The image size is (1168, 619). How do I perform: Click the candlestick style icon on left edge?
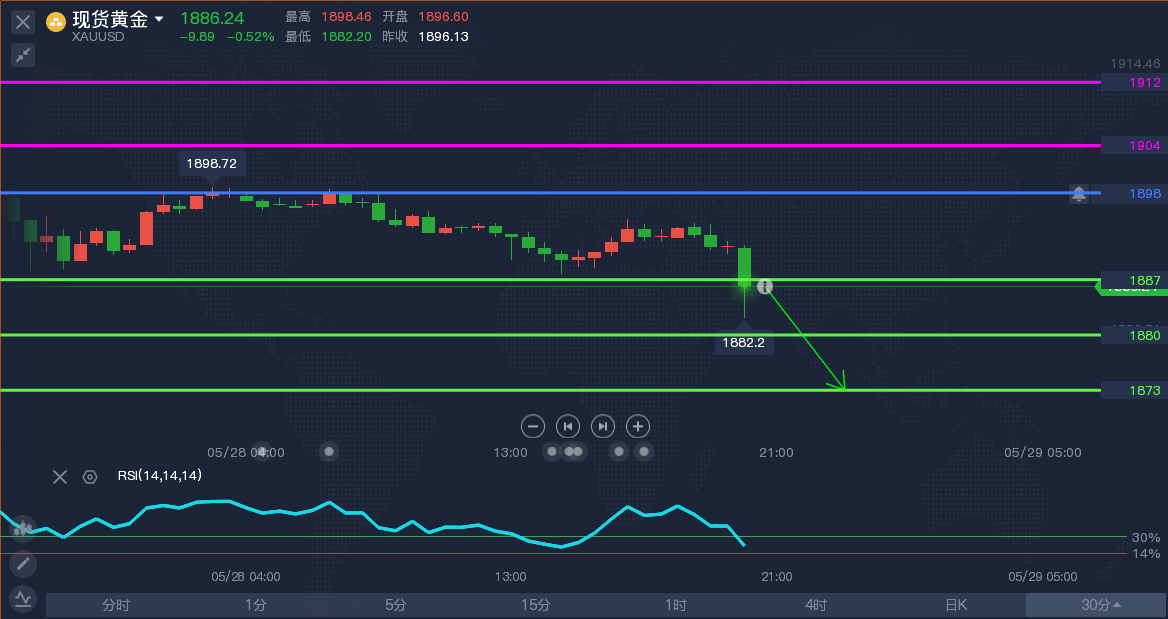click(23, 528)
